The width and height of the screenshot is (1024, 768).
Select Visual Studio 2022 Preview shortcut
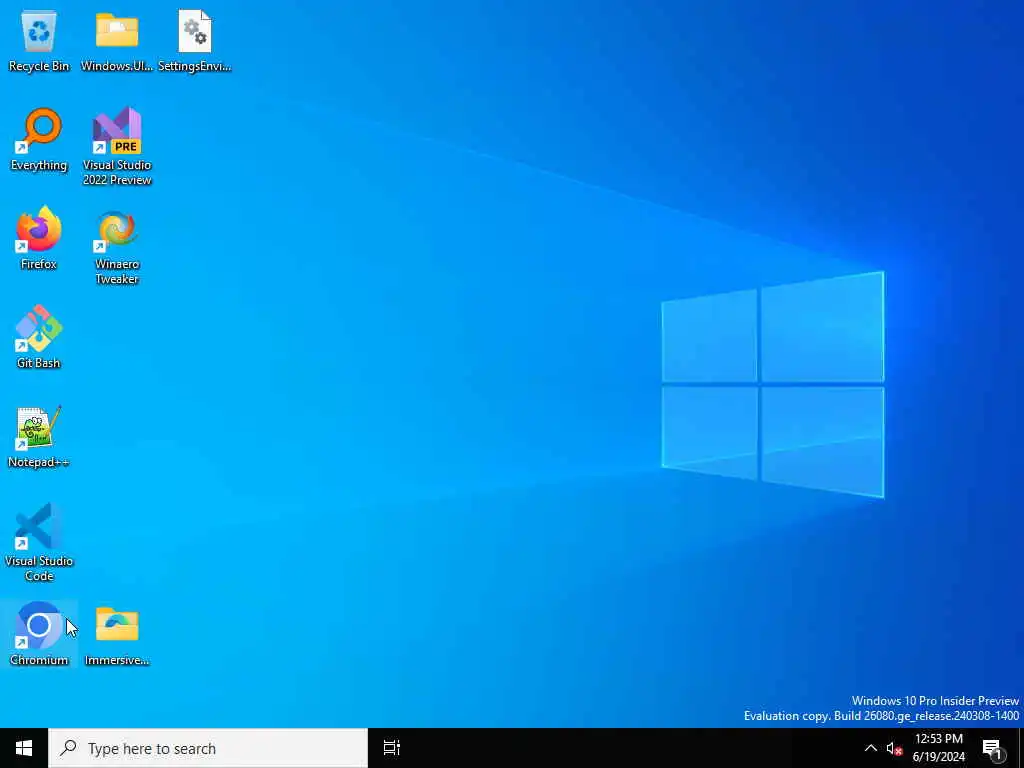(x=117, y=146)
